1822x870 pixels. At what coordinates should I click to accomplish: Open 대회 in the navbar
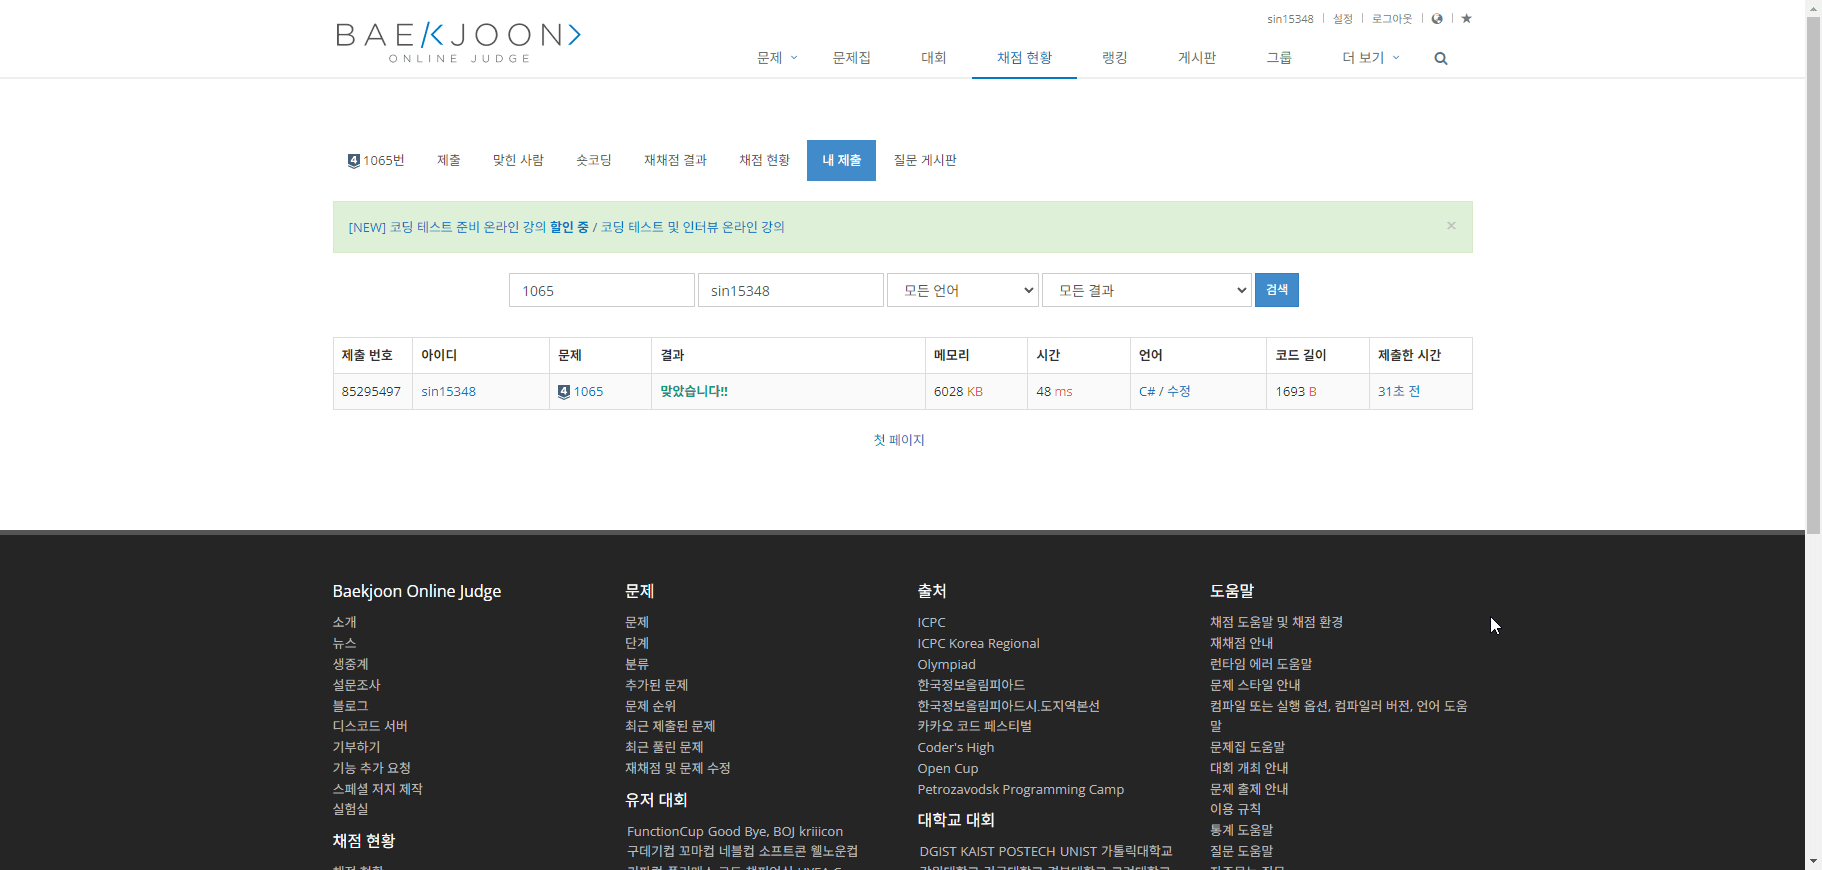(933, 57)
